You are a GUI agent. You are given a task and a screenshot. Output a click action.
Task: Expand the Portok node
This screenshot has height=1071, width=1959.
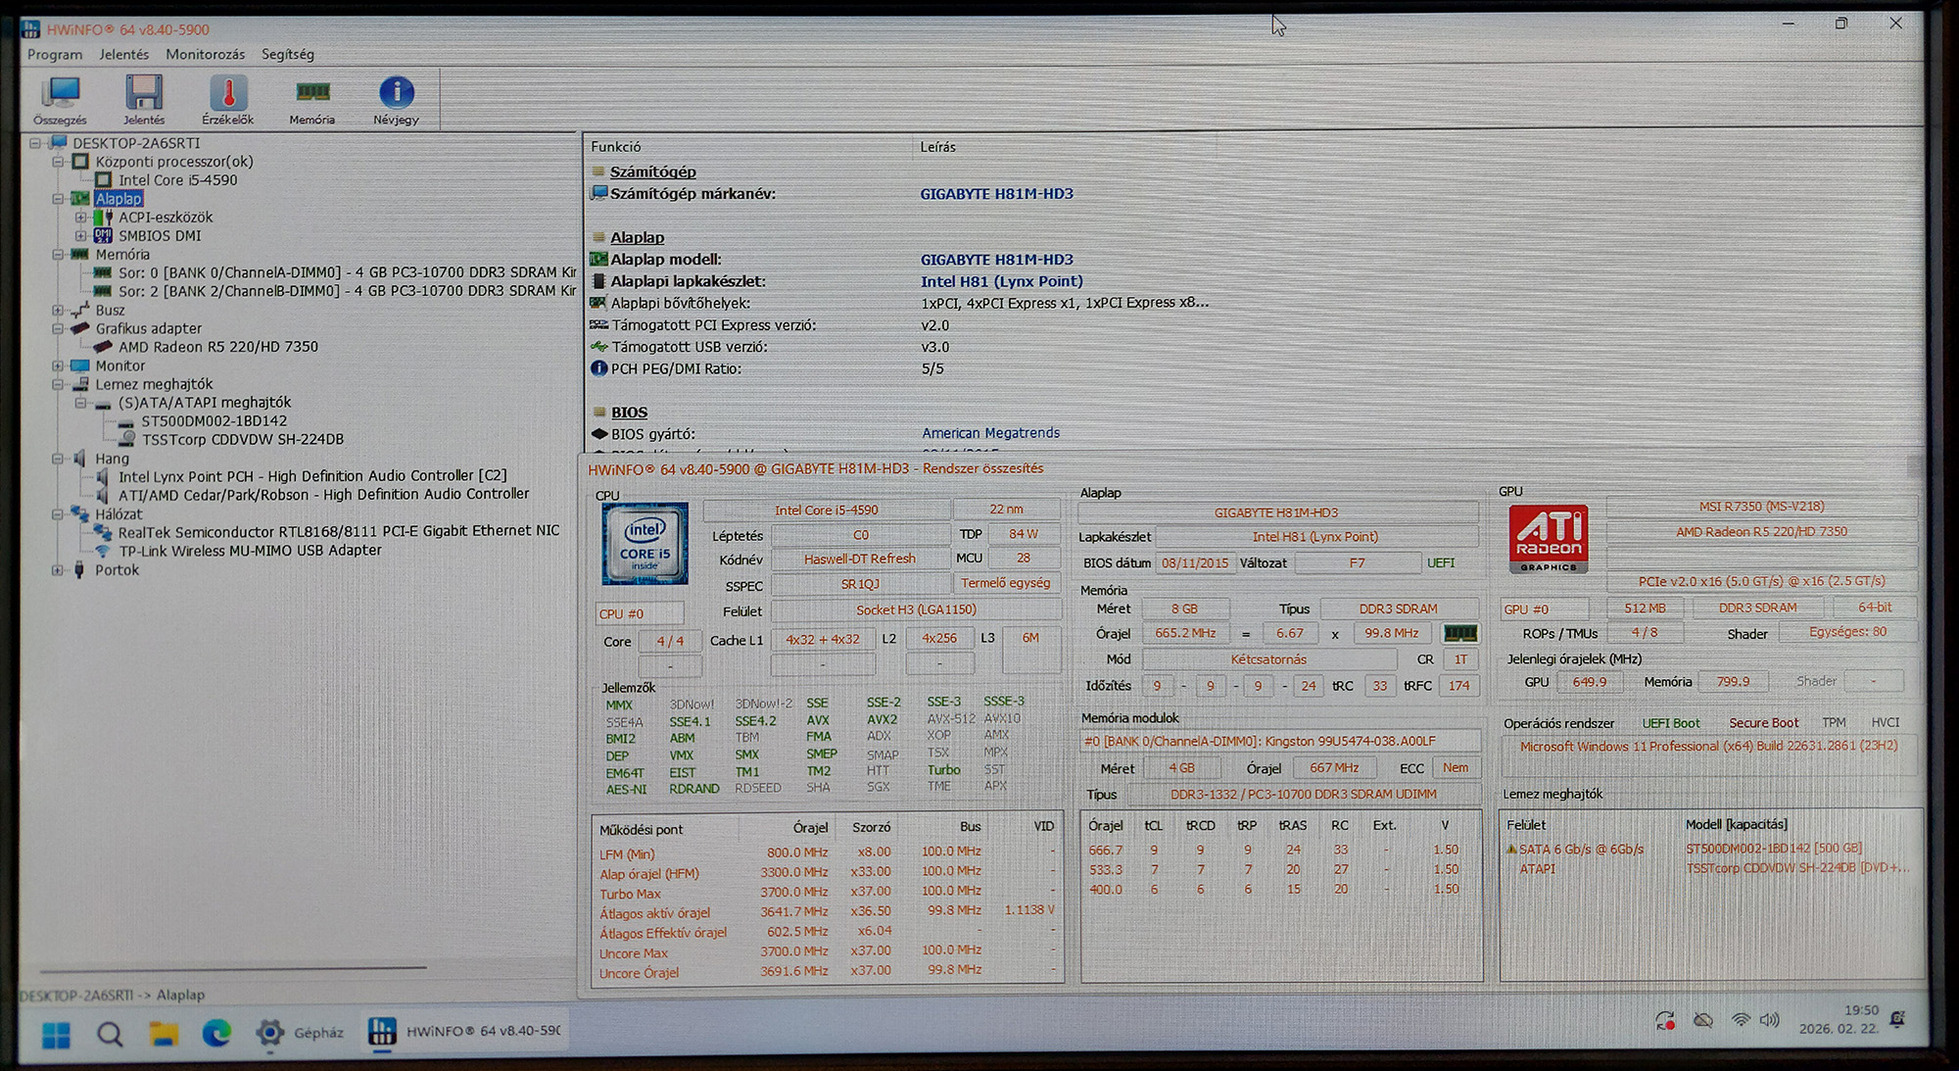point(58,570)
